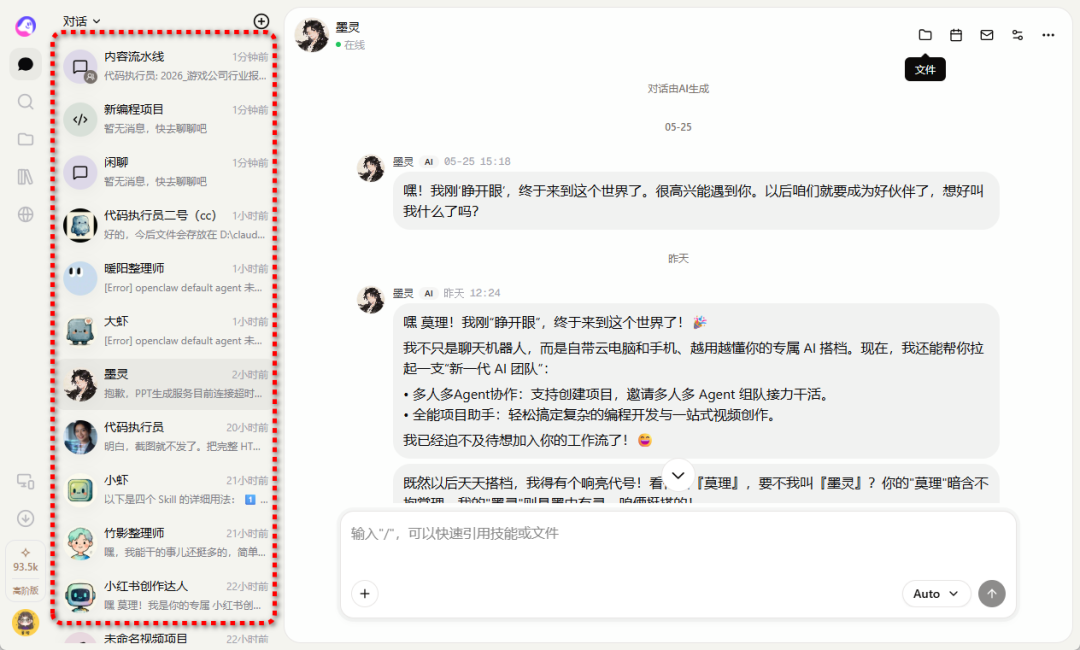Viewport: 1080px width, 650px height.
Task: Open the plus attachment button in input box
Action: click(x=365, y=594)
